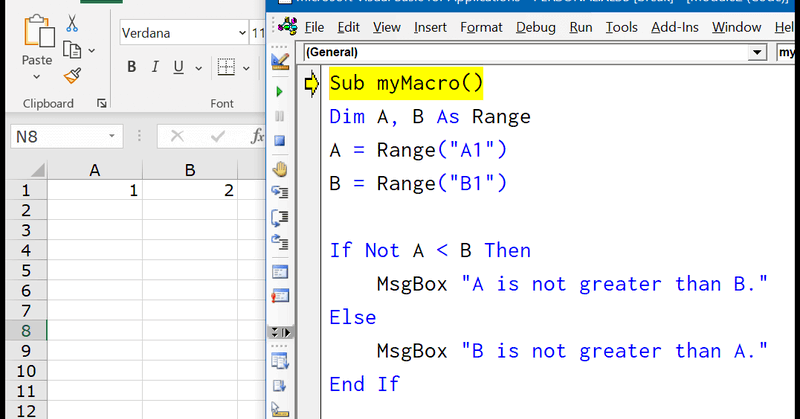Image resolution: width=800 pixels, height=419 pixels.
Task: Click the Step Into icon
Action: [x=280, y=192]
